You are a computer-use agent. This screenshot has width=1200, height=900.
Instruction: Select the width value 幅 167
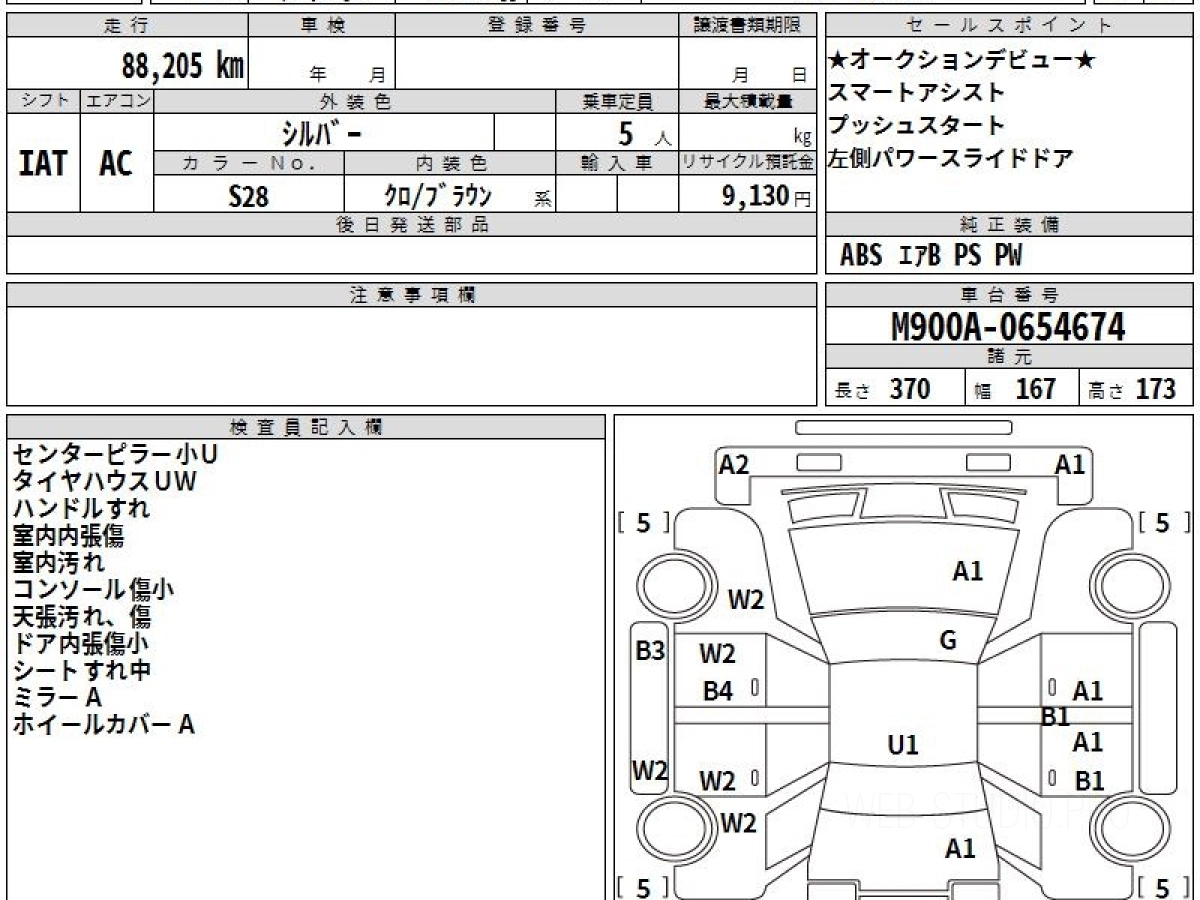pos(1016,389)
